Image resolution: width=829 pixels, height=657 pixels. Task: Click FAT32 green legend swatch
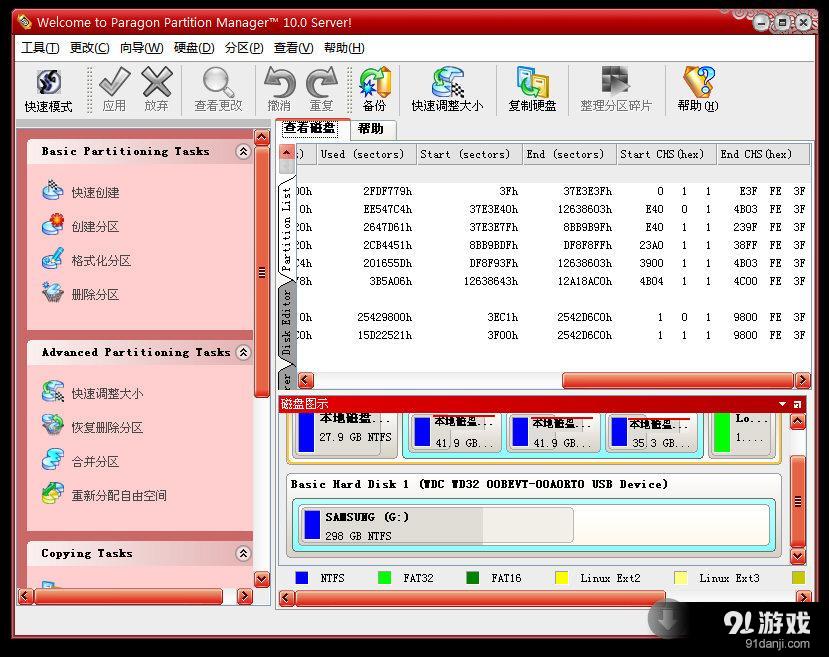(385, 578)
